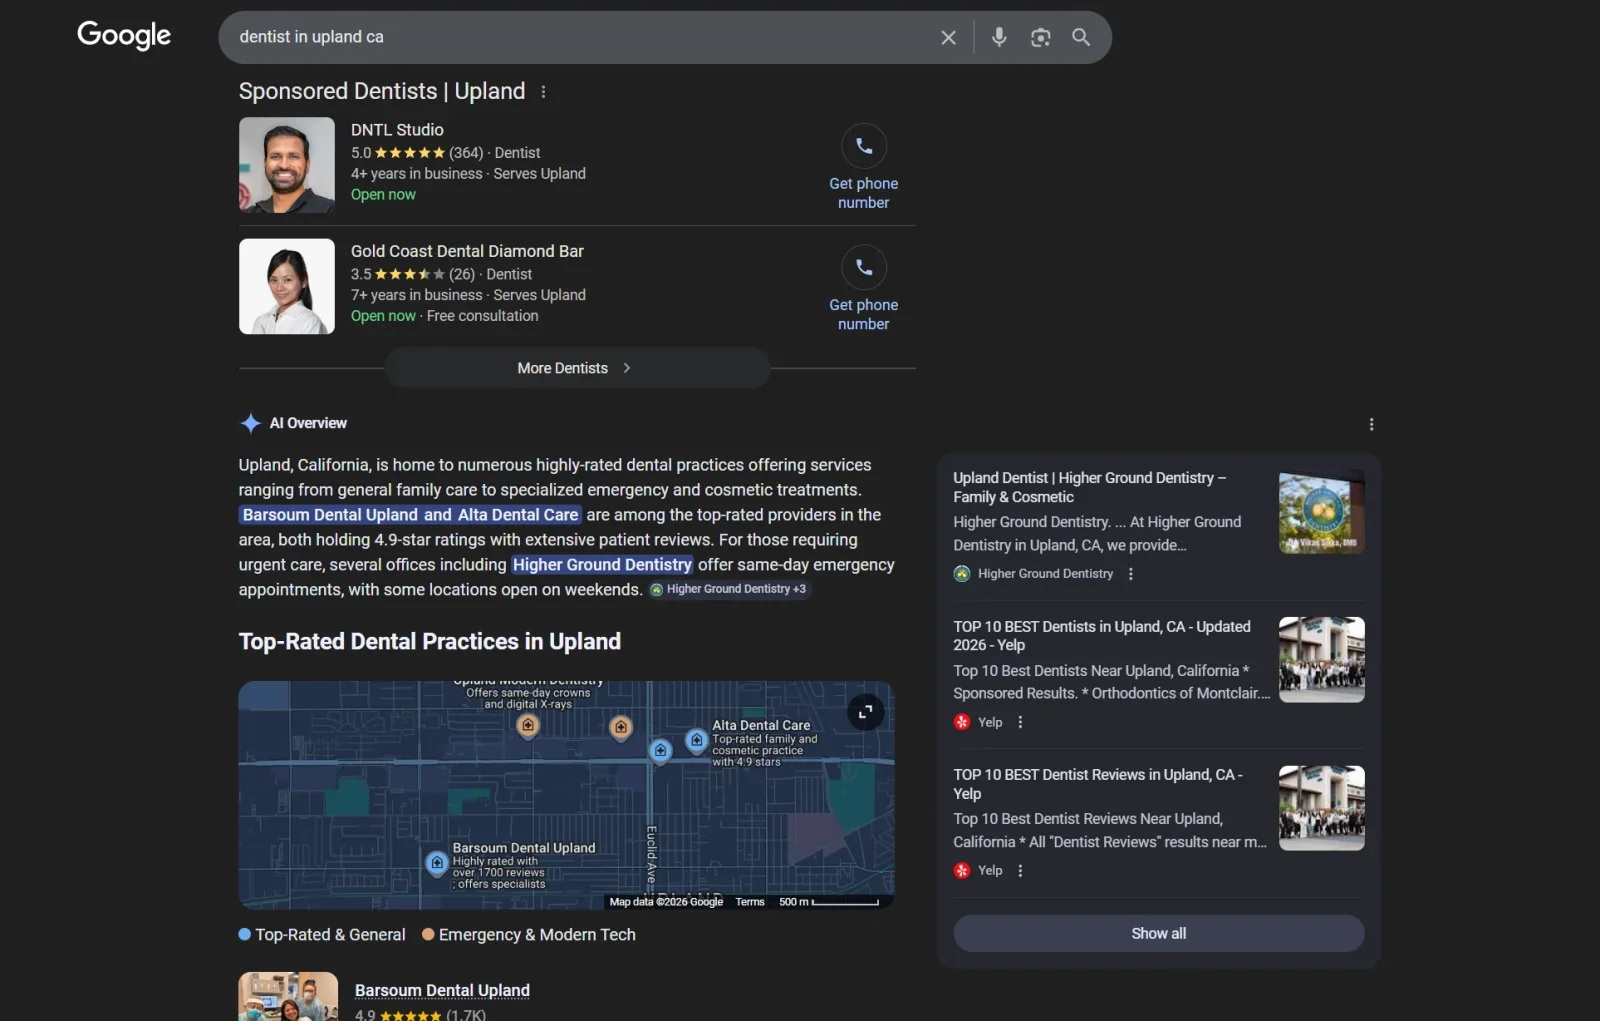Viewport: 1600px width, 1021px height.
Task: Open Barsoum Dental Upland listing link
Action: [442, 990]
